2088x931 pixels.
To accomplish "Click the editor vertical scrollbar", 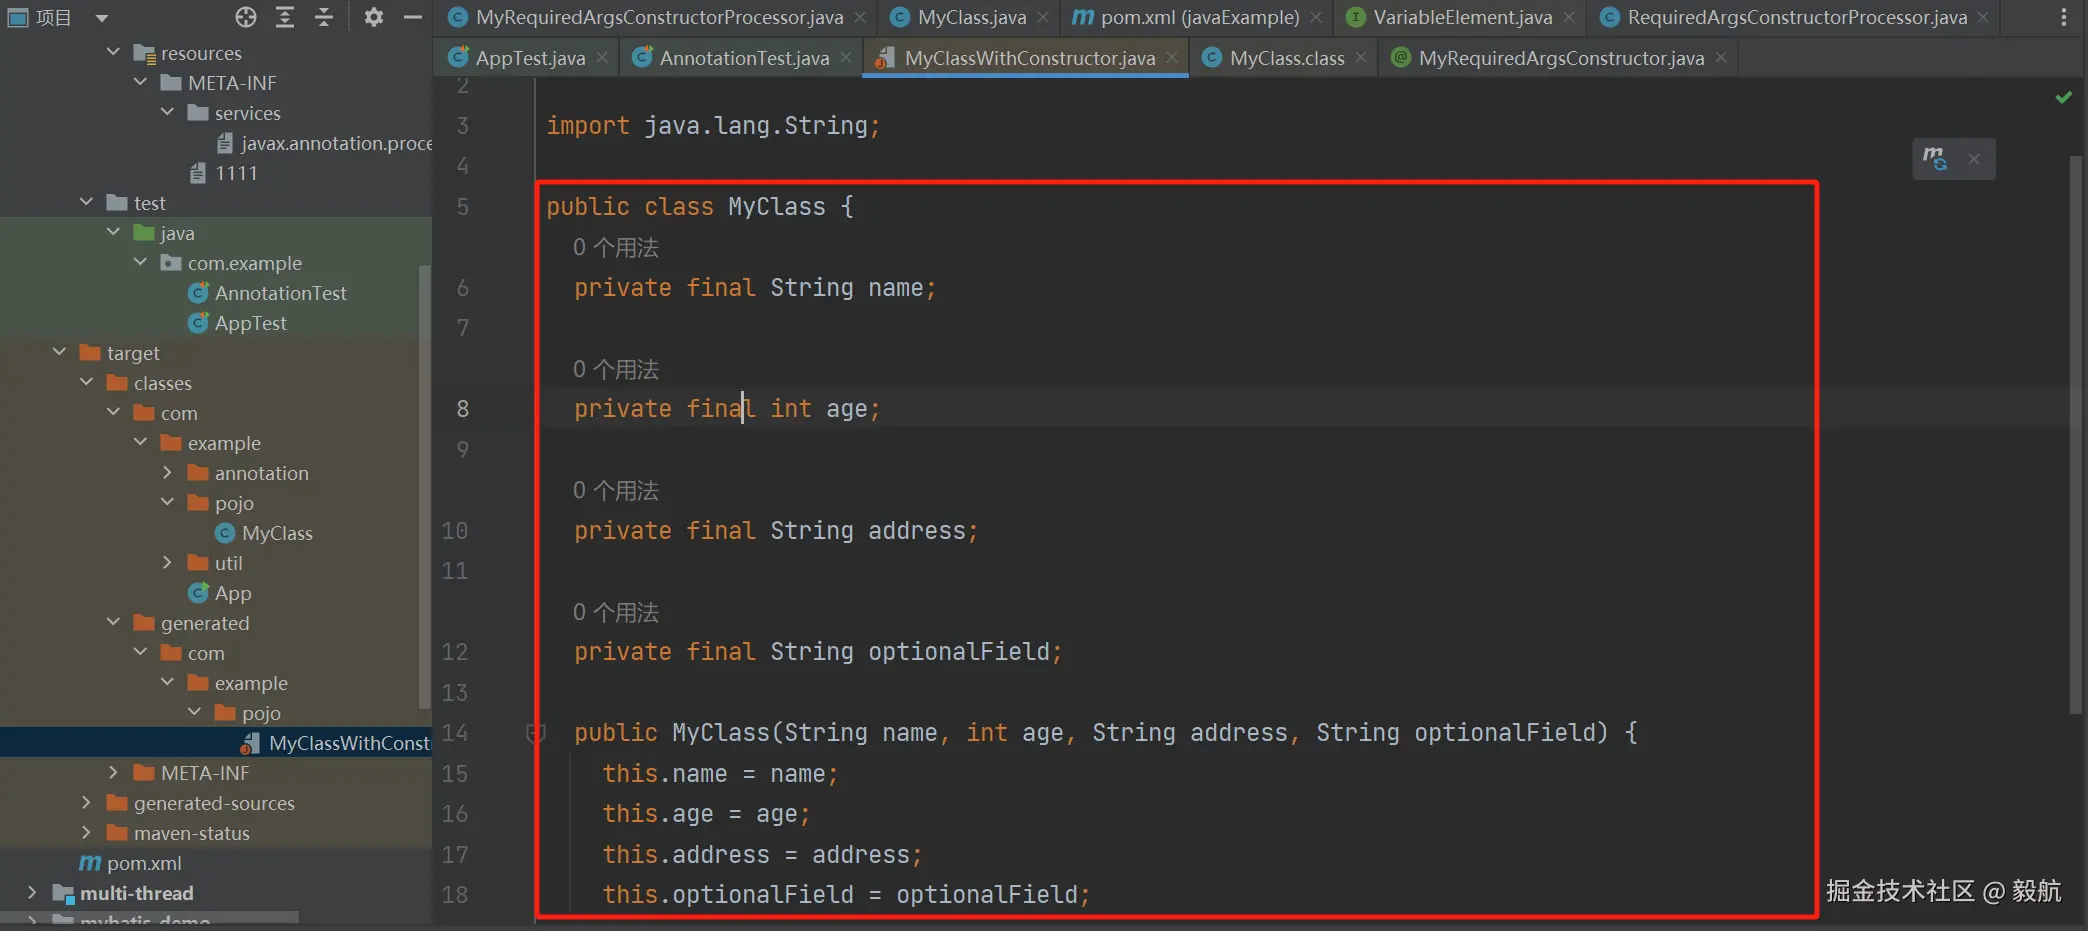I will click(2075, 435).
